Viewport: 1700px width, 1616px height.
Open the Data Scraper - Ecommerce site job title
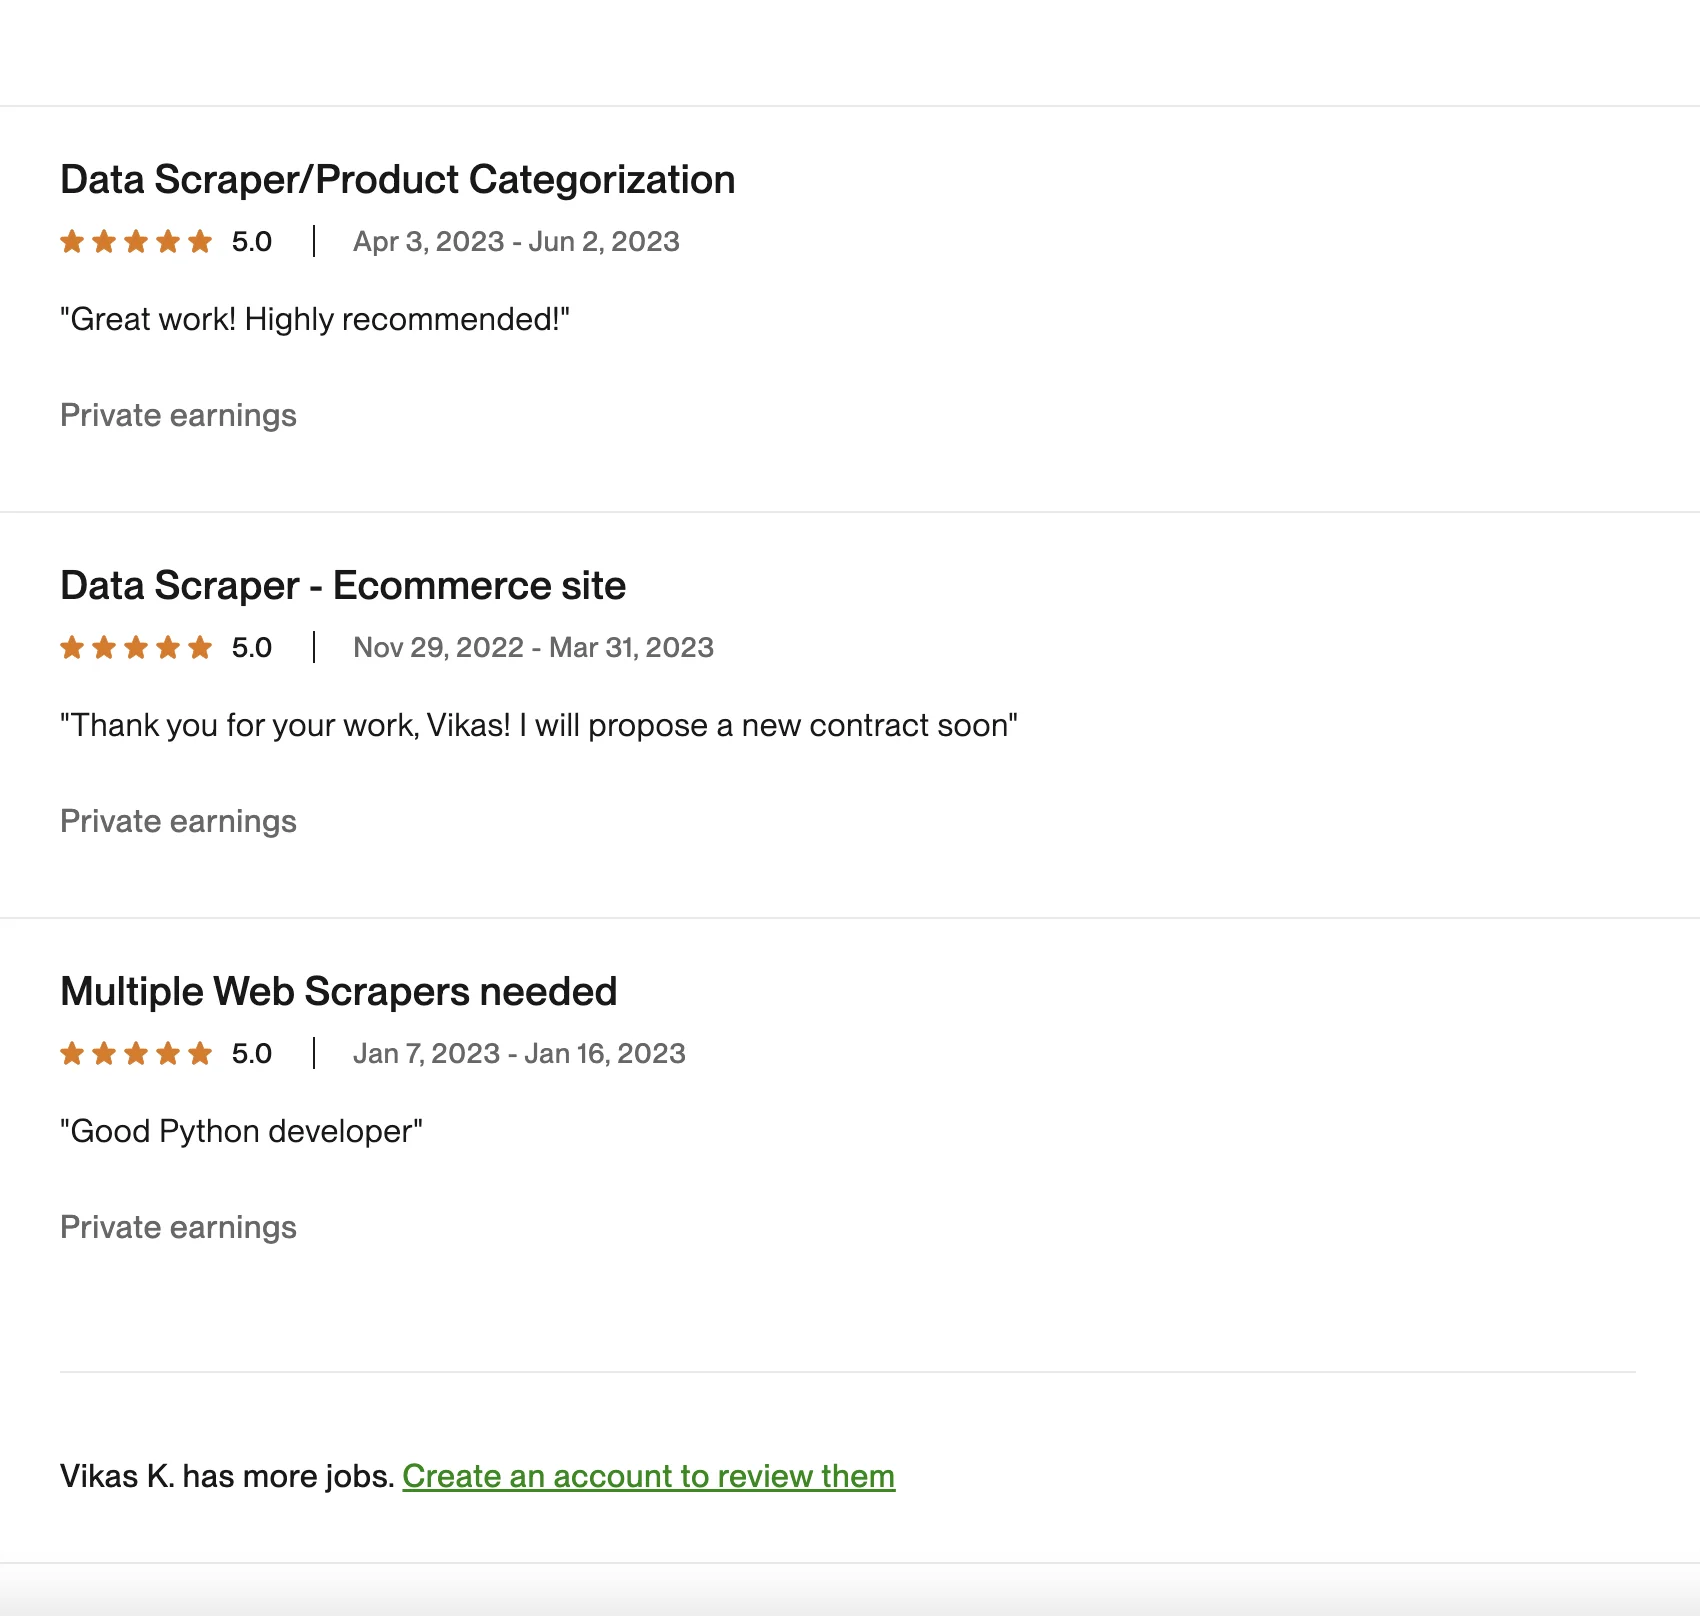(x=343, y=586)
